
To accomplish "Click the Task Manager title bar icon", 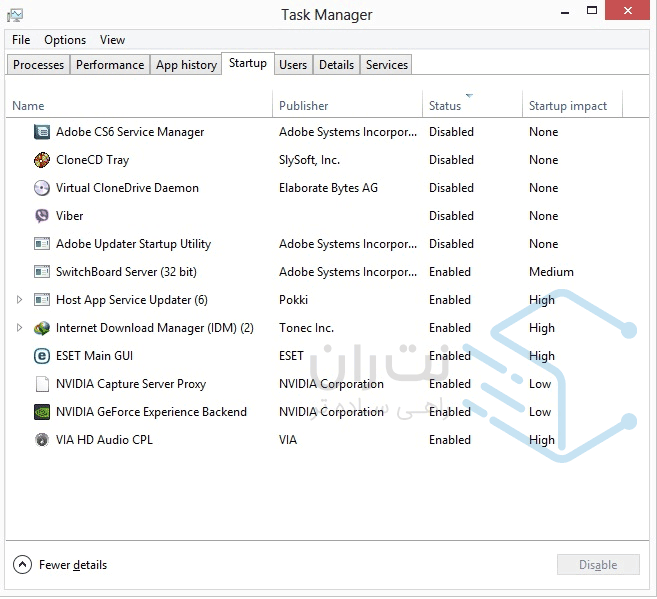I will [x=15, y=15].
